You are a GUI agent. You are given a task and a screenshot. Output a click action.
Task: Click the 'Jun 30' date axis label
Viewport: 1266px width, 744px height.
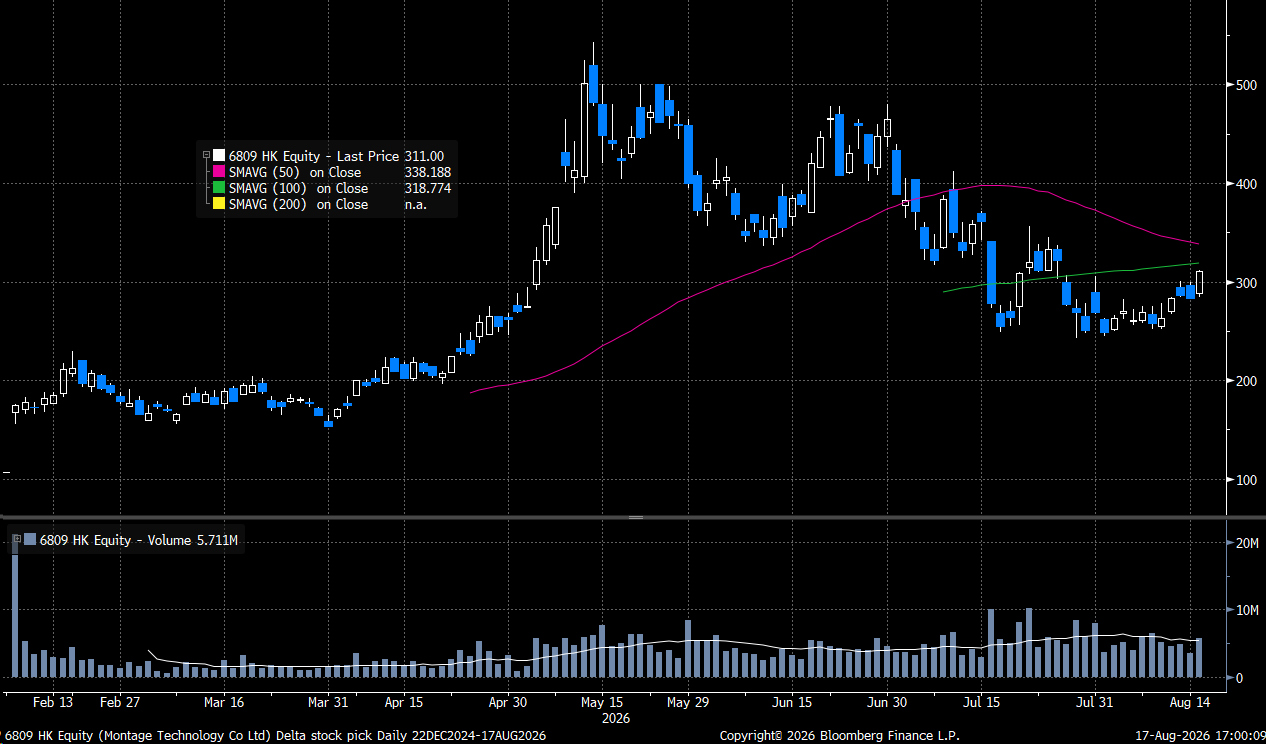887,702
